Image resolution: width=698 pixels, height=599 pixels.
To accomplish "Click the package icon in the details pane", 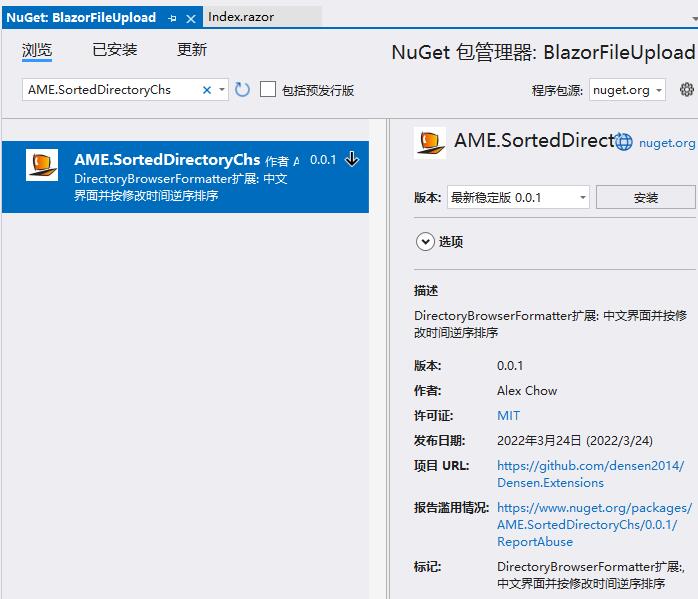I will point(430,143).
